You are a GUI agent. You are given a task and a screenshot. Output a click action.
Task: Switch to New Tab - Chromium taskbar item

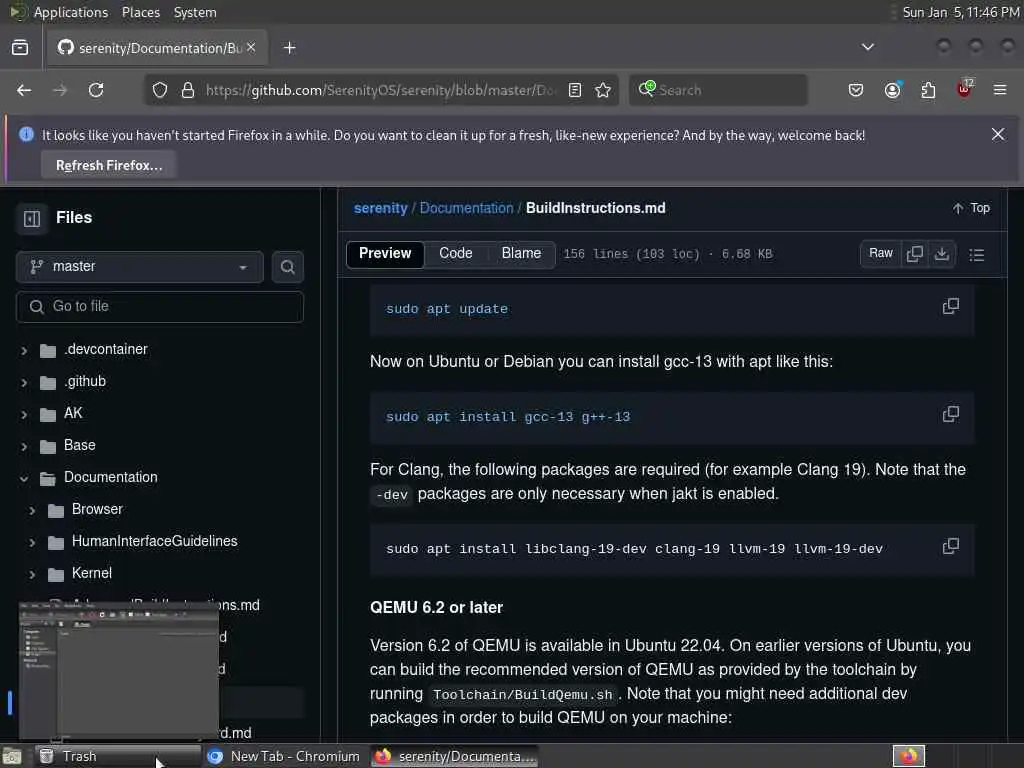[283, 756]
